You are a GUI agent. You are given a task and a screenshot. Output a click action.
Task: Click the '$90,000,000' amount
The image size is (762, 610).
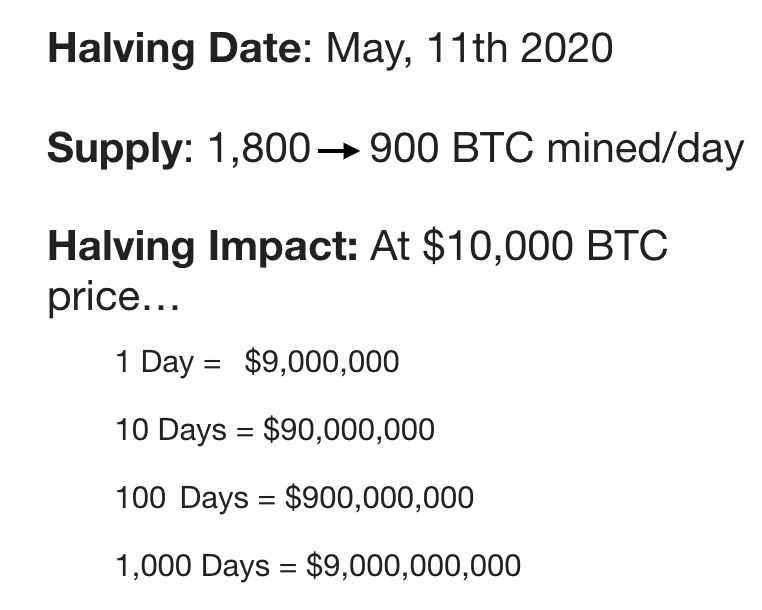pos(349,430)
